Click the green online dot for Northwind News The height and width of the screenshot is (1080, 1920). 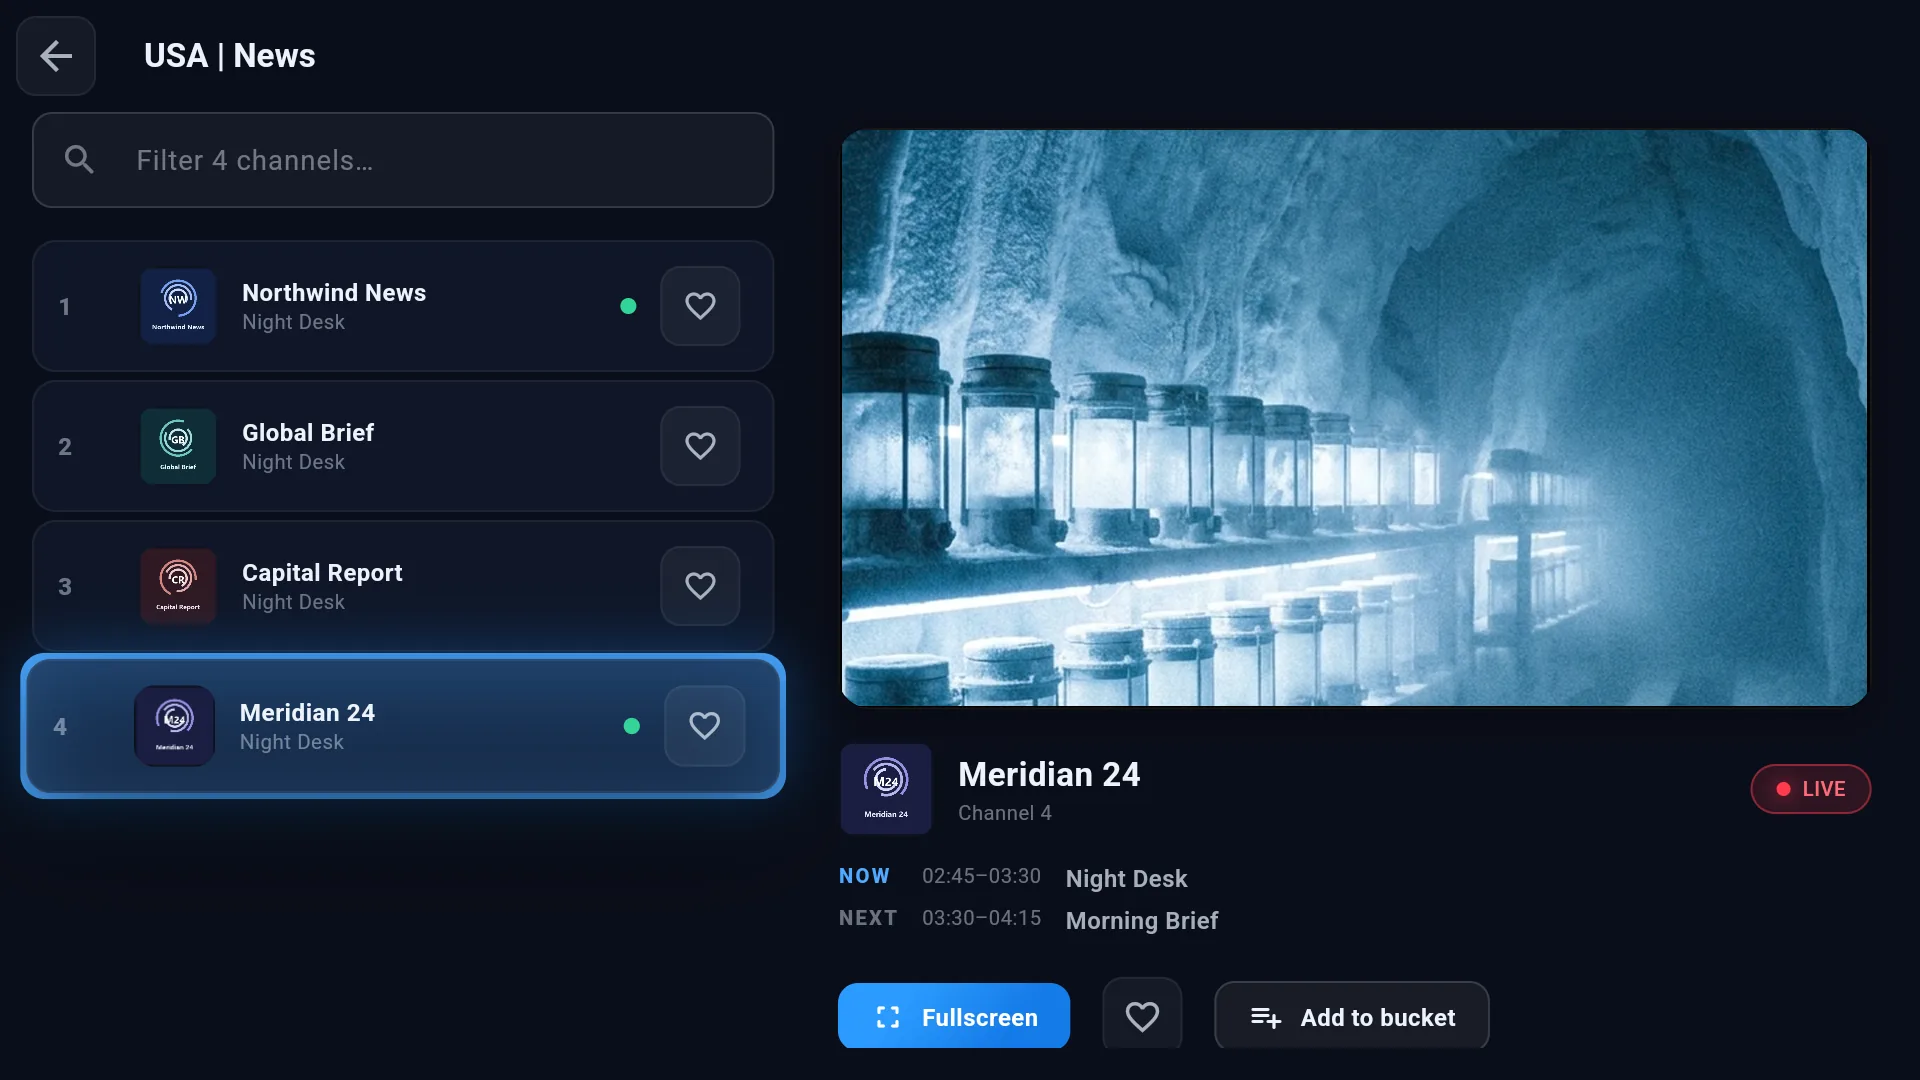pyautogui.click(x=628, y=306)
